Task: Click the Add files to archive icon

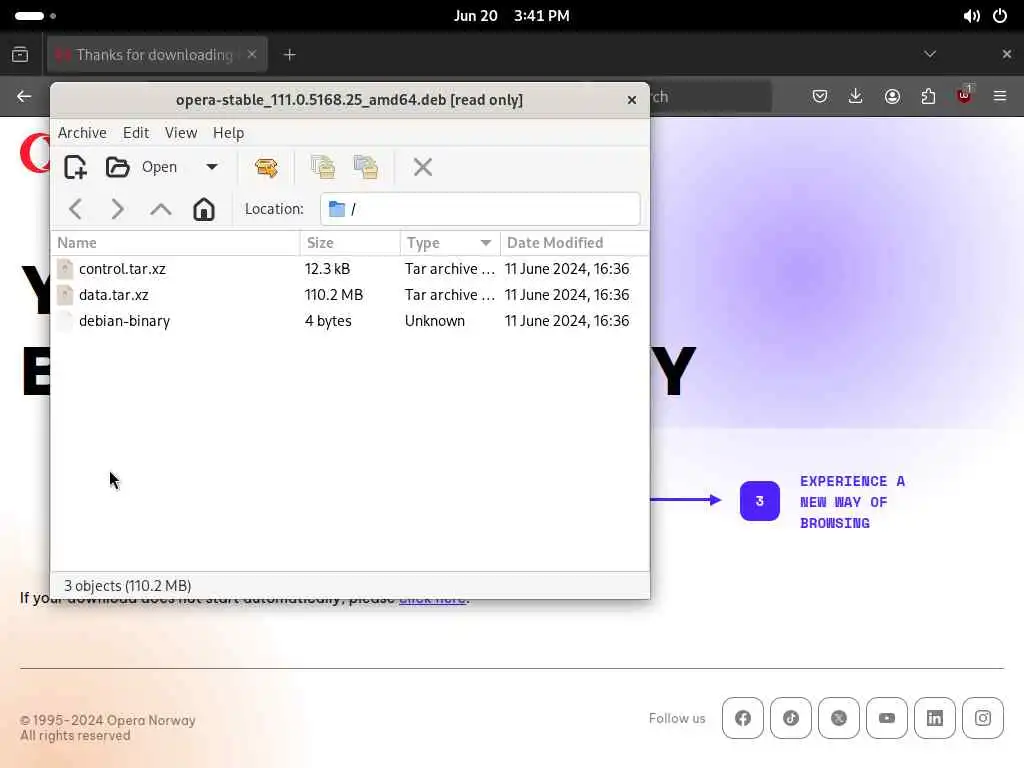Action: pos(323,167)
